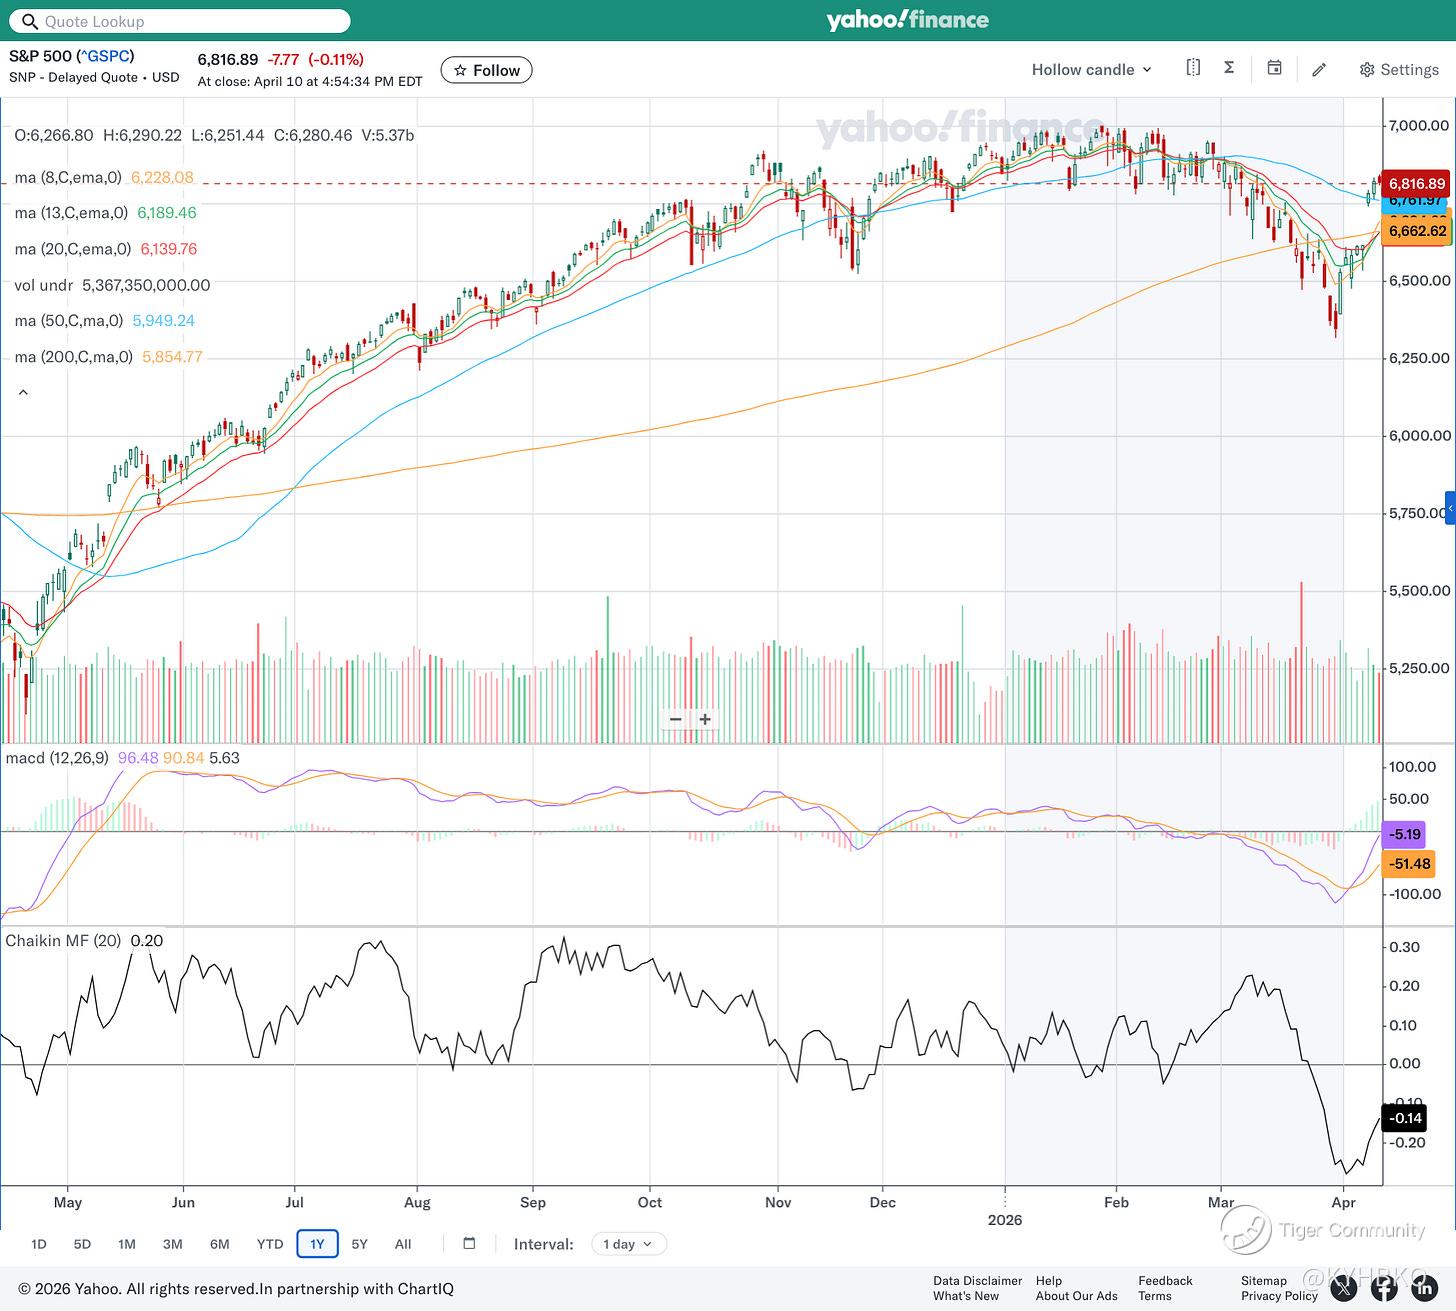
Task: Click the orange -51.48 MACD axis label
Action: [x=1410, y=864]
